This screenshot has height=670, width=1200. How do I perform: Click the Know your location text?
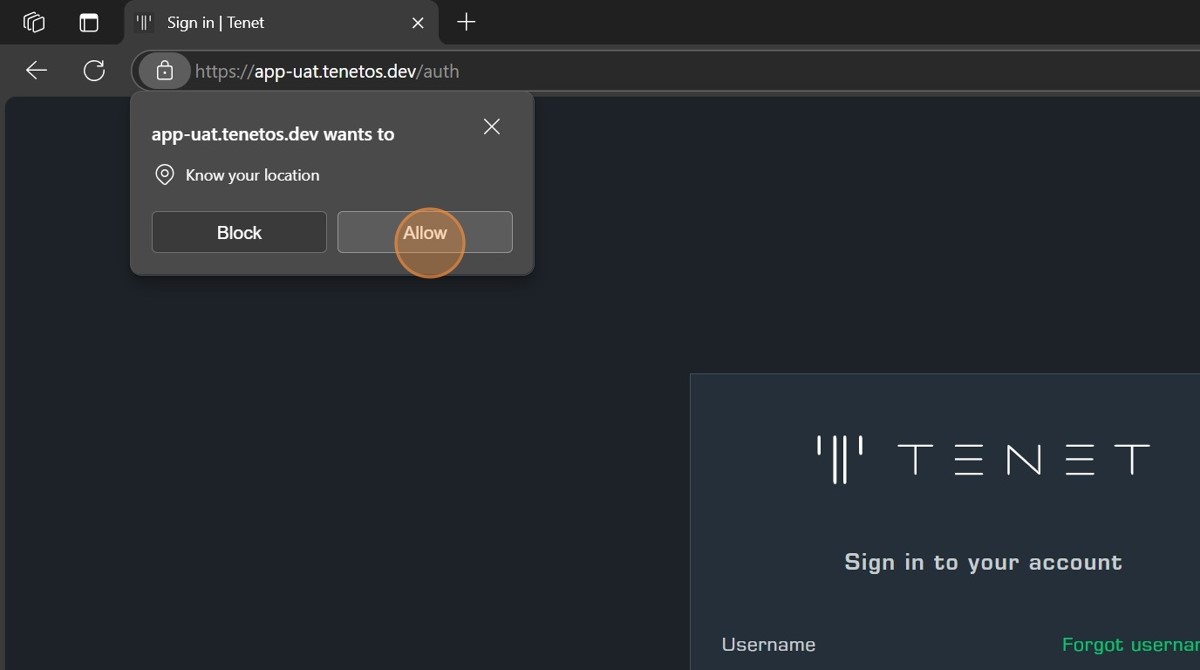pos(252,175)
